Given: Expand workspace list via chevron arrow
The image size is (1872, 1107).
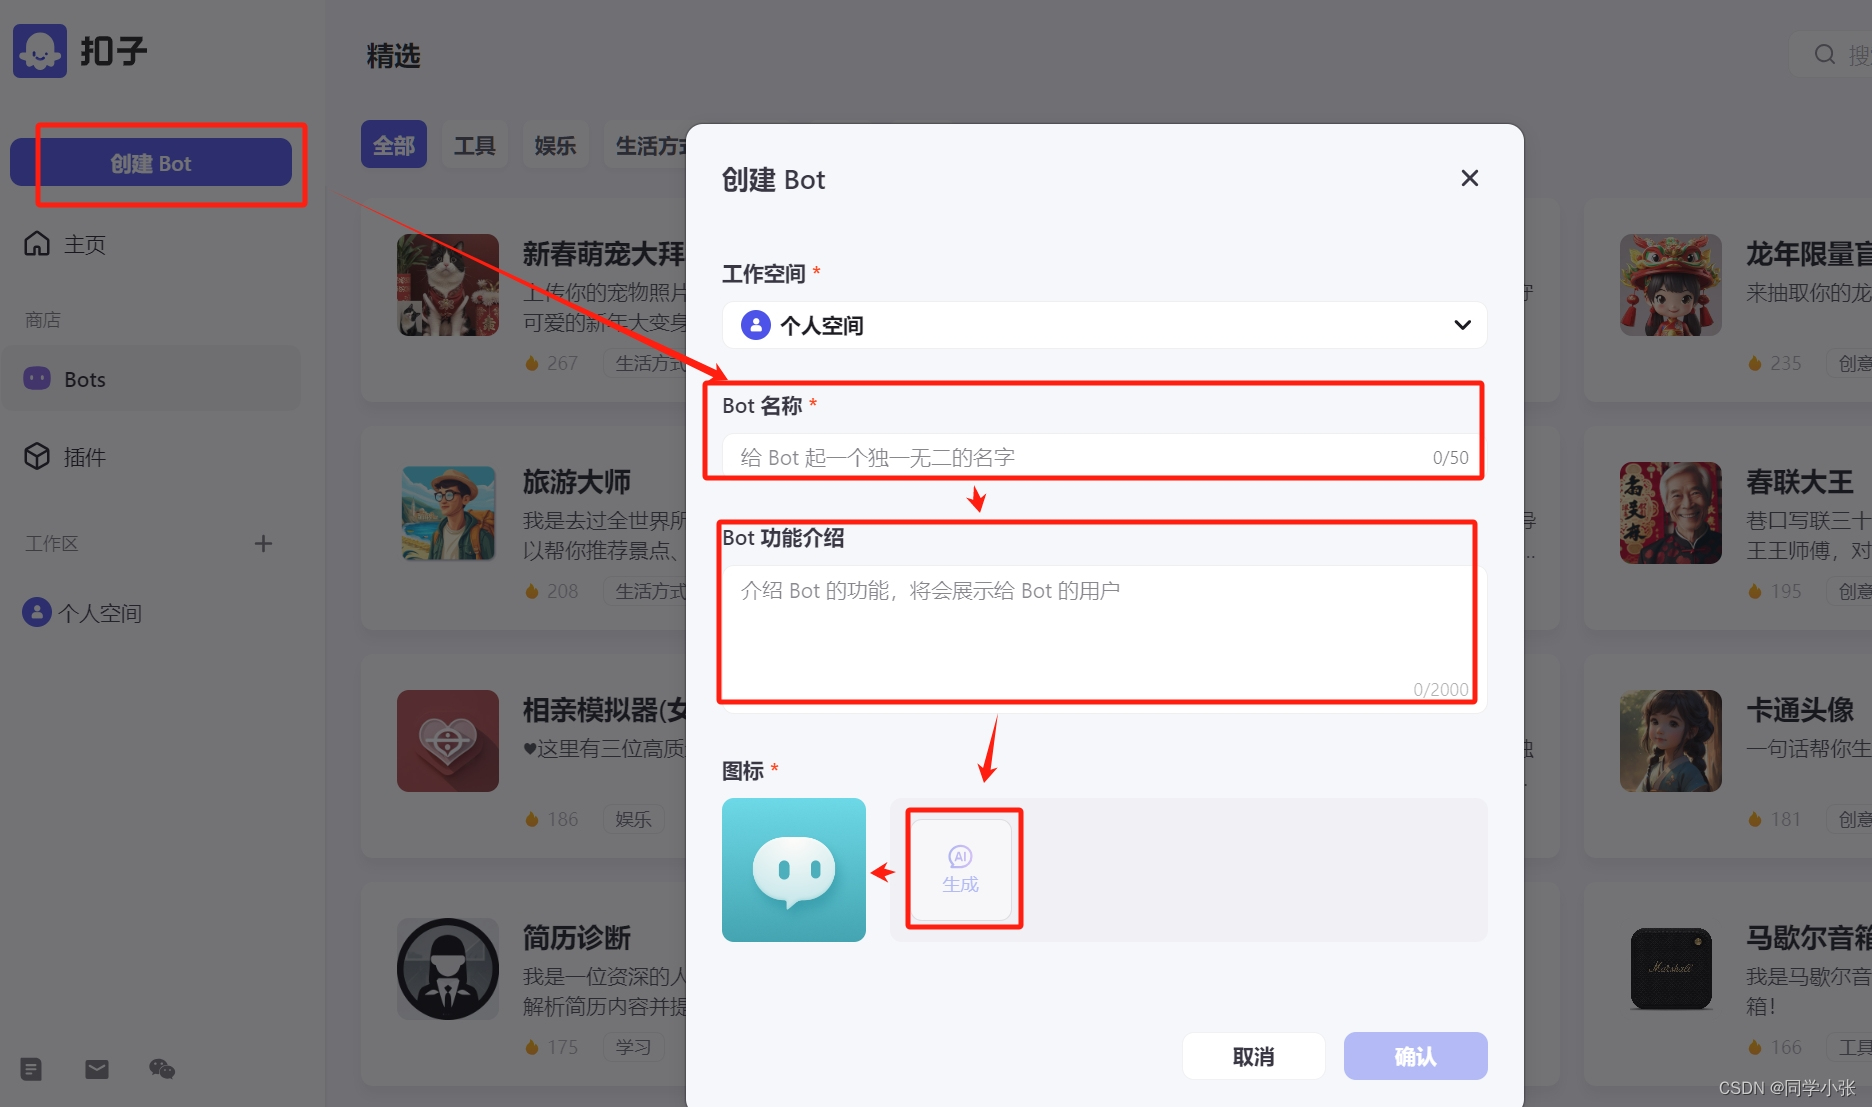Looking at the screenshot, I should [x=1462, y=325].
